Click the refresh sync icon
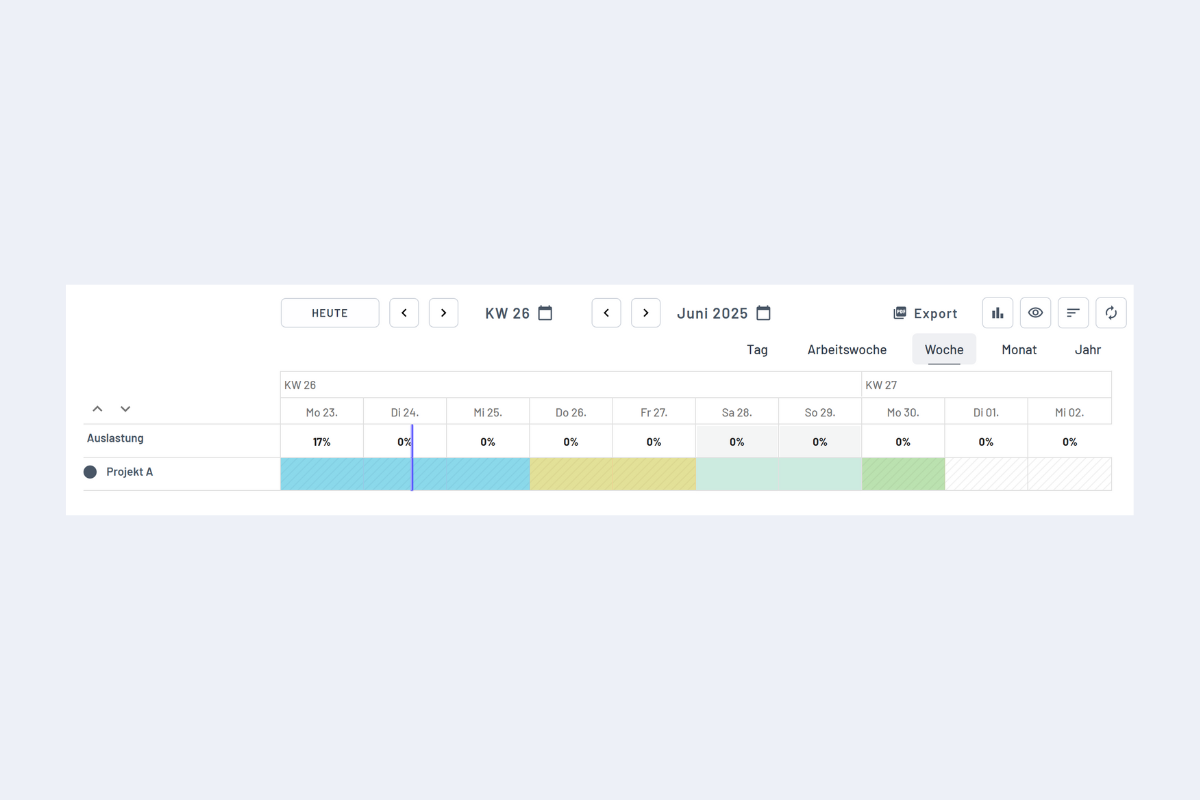 1111,313
